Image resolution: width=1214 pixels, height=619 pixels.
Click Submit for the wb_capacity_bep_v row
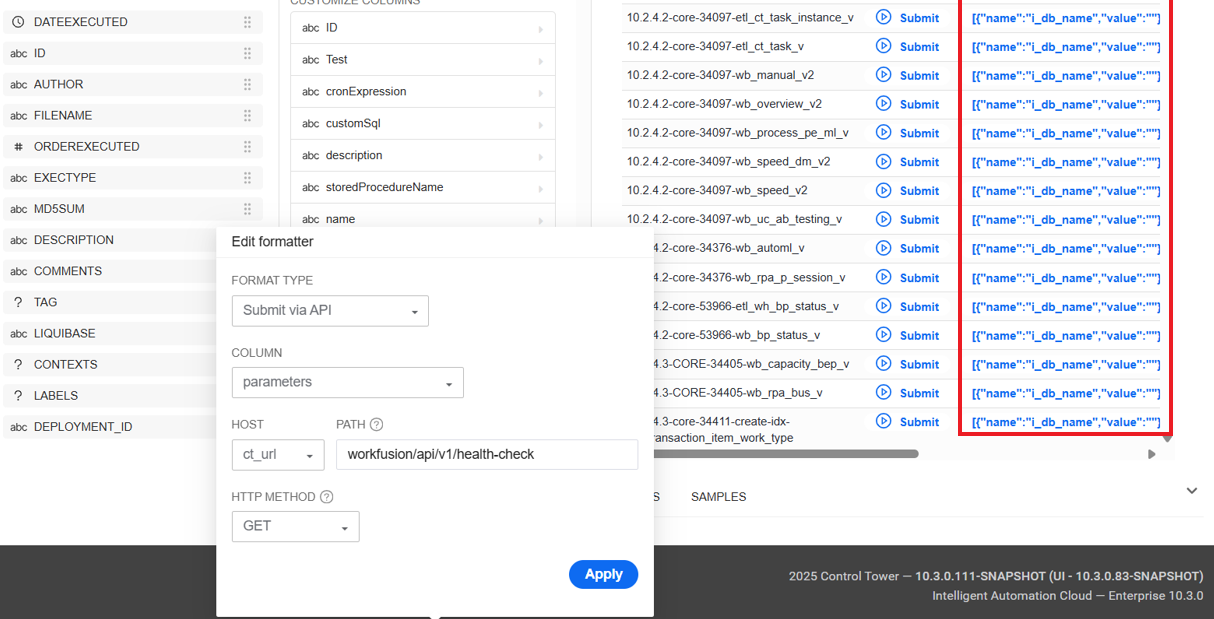[x=919, y=364]
